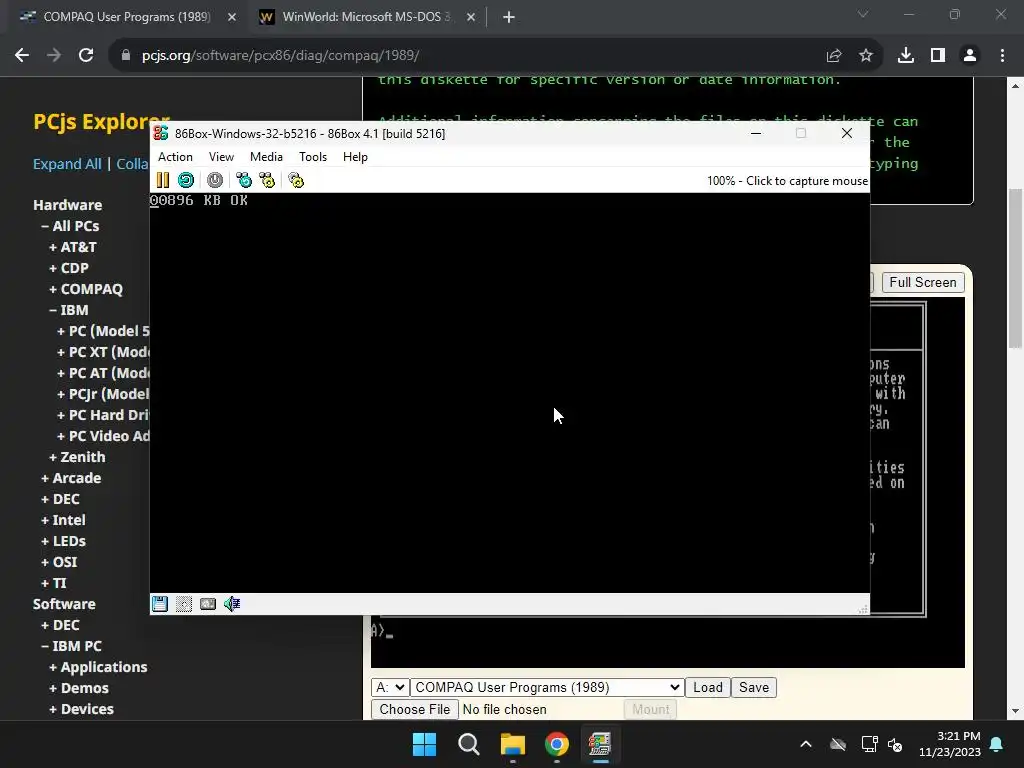This screenshot has height=768, width=1024.
Task: Click the gray ACPI shutdown power icon
Action: pos(215,180)
